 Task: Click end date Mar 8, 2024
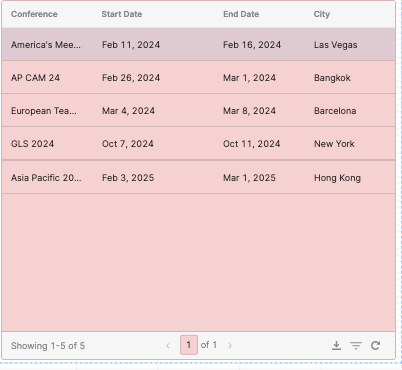[x=249, y=111]
